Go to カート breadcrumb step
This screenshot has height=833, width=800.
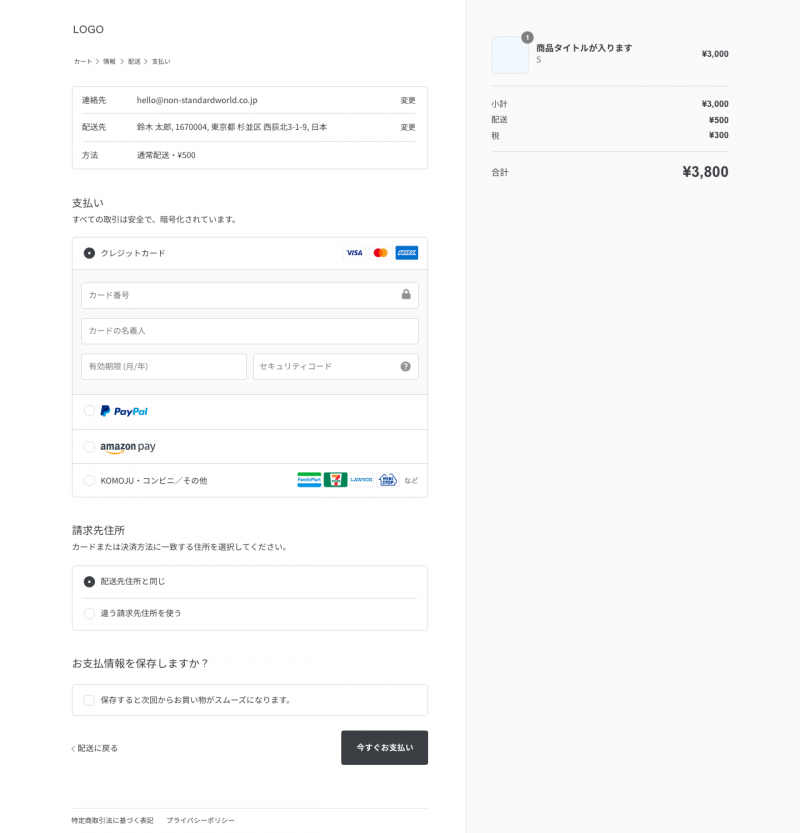83,62
